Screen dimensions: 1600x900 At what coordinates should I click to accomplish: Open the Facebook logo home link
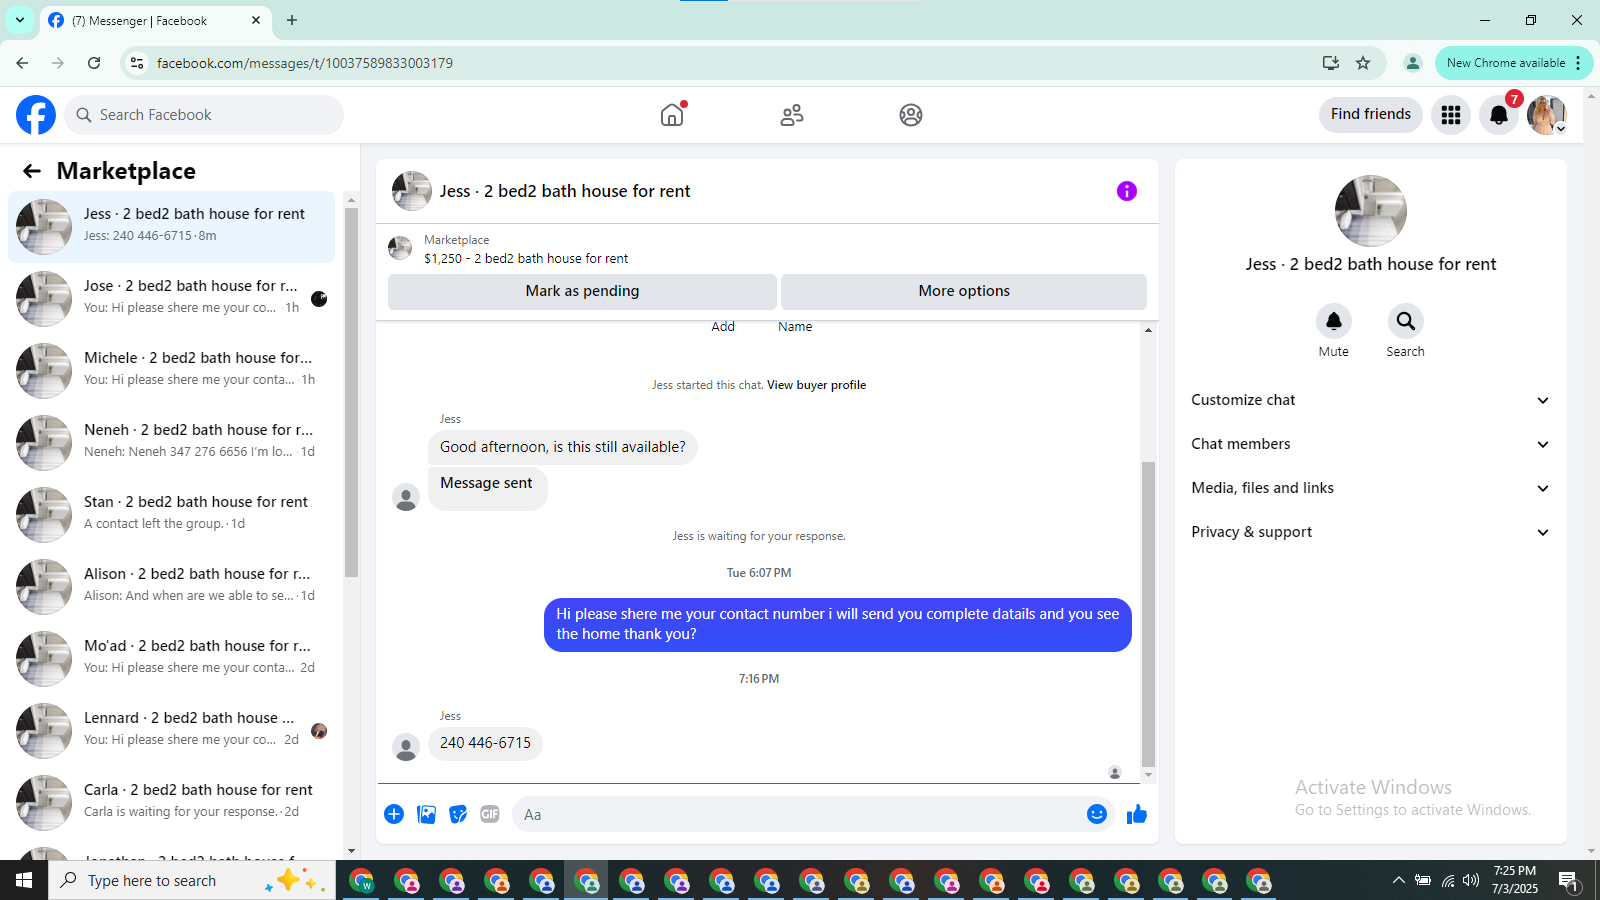(x=36, y=115)
